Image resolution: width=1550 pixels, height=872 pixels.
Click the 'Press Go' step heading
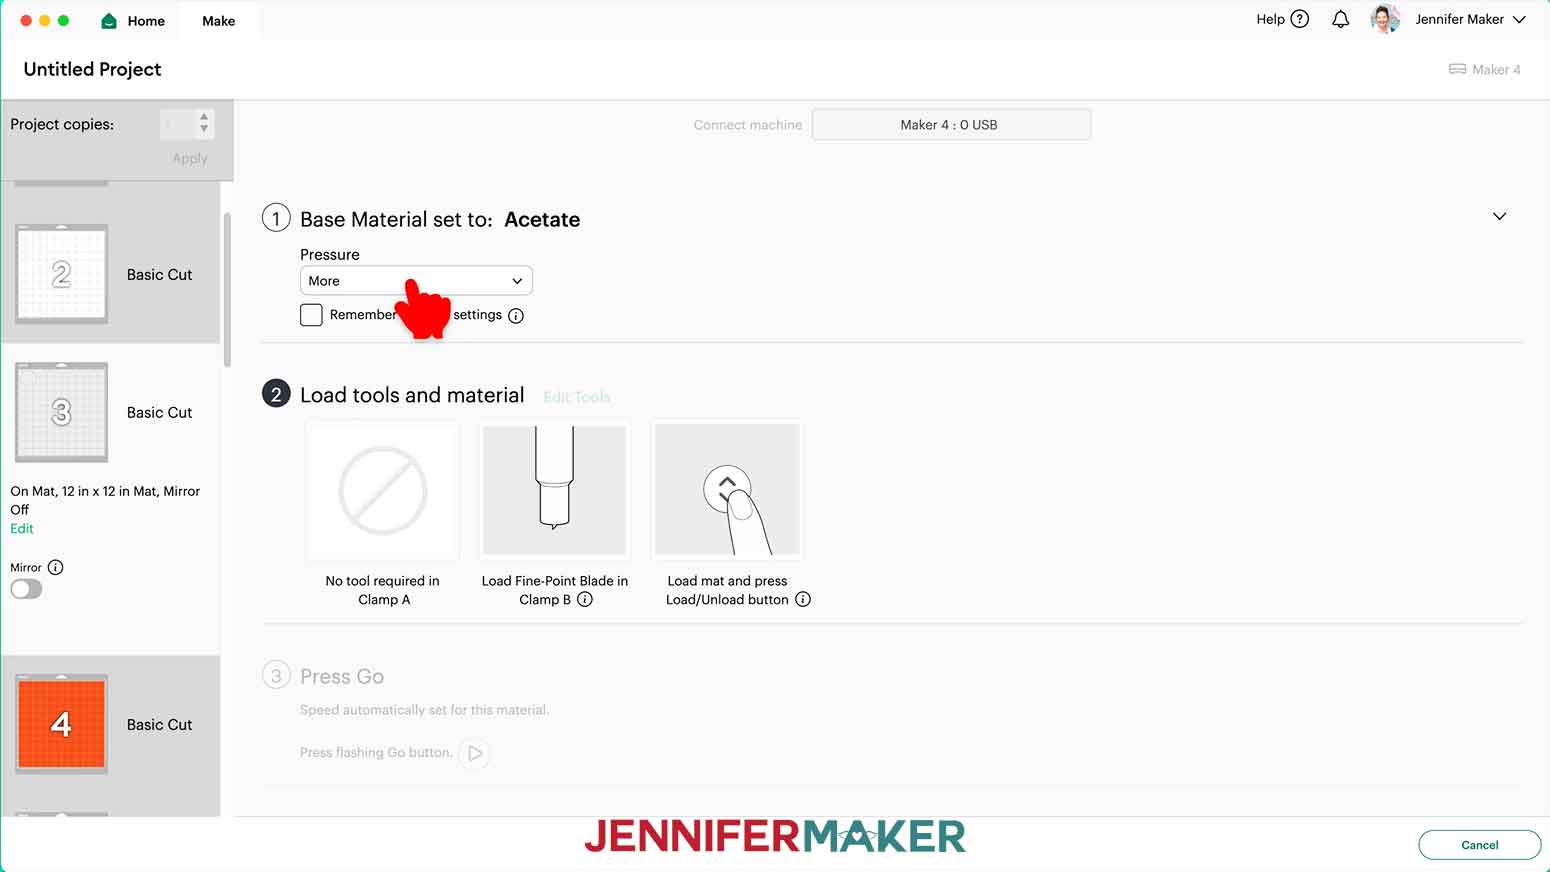pos(342,677)
